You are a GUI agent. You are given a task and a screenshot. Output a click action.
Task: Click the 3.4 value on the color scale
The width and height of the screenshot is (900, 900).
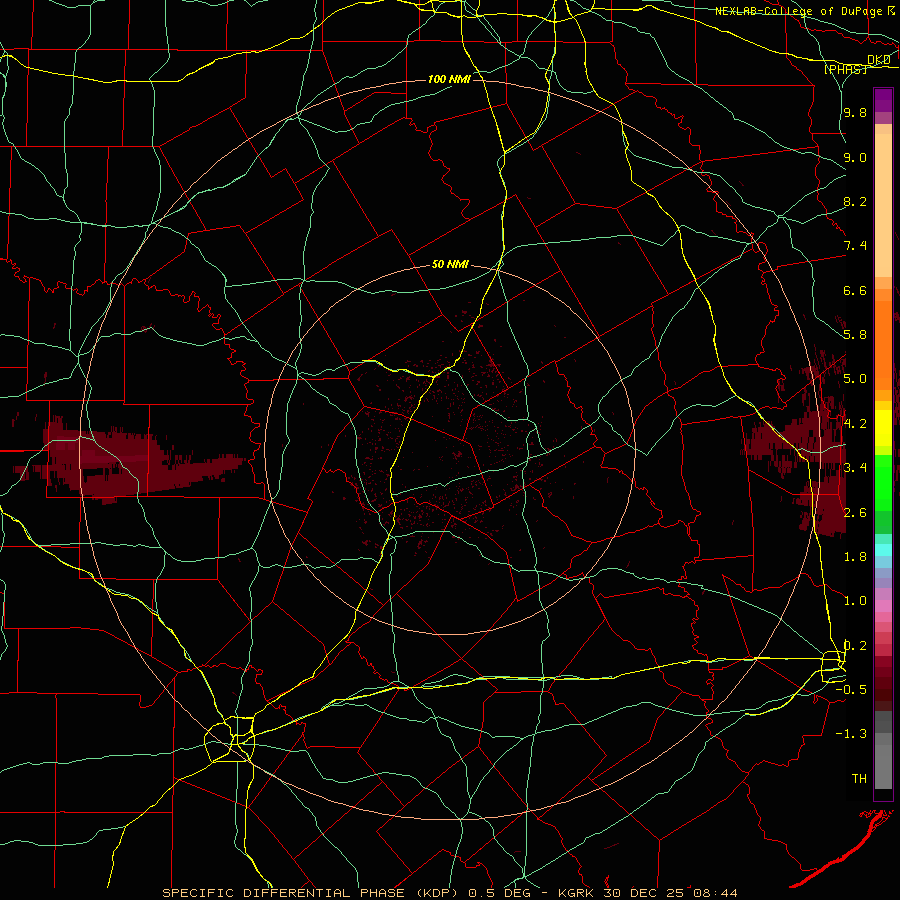tap(855, 467)
